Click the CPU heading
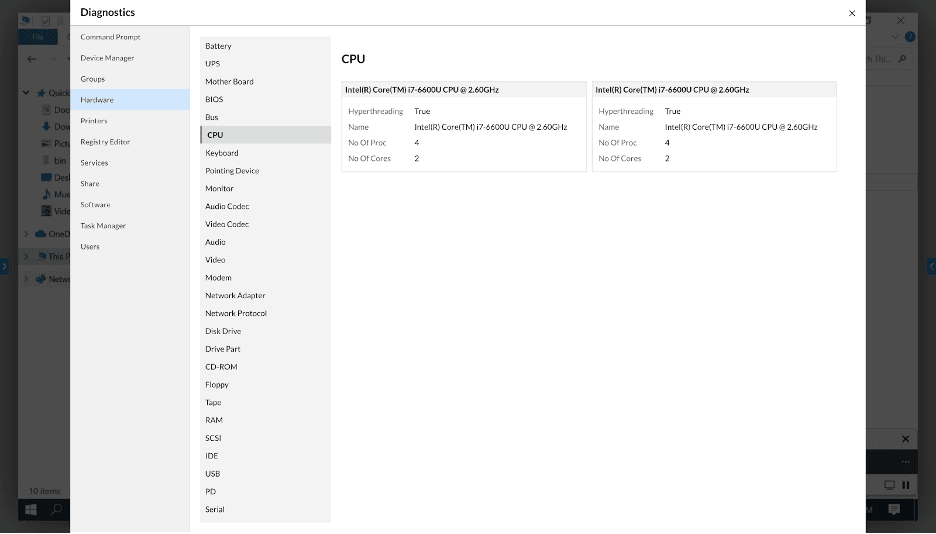This screenshot has width=936, height=534. [353, 59]
